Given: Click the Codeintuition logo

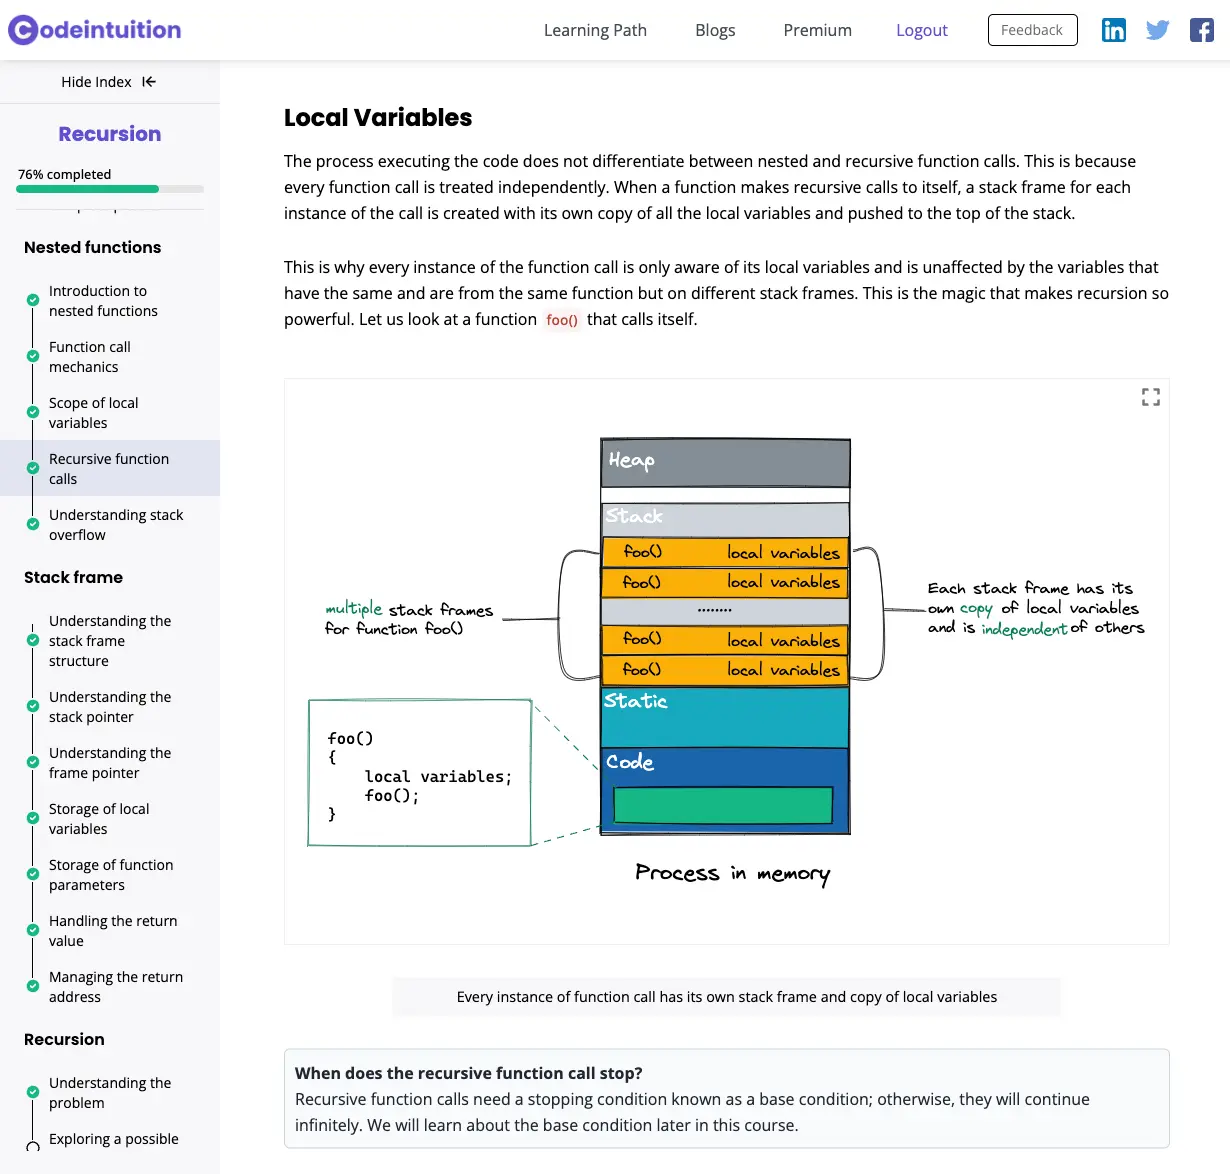Looking at the screenshot, I should (x=95, y=30).
